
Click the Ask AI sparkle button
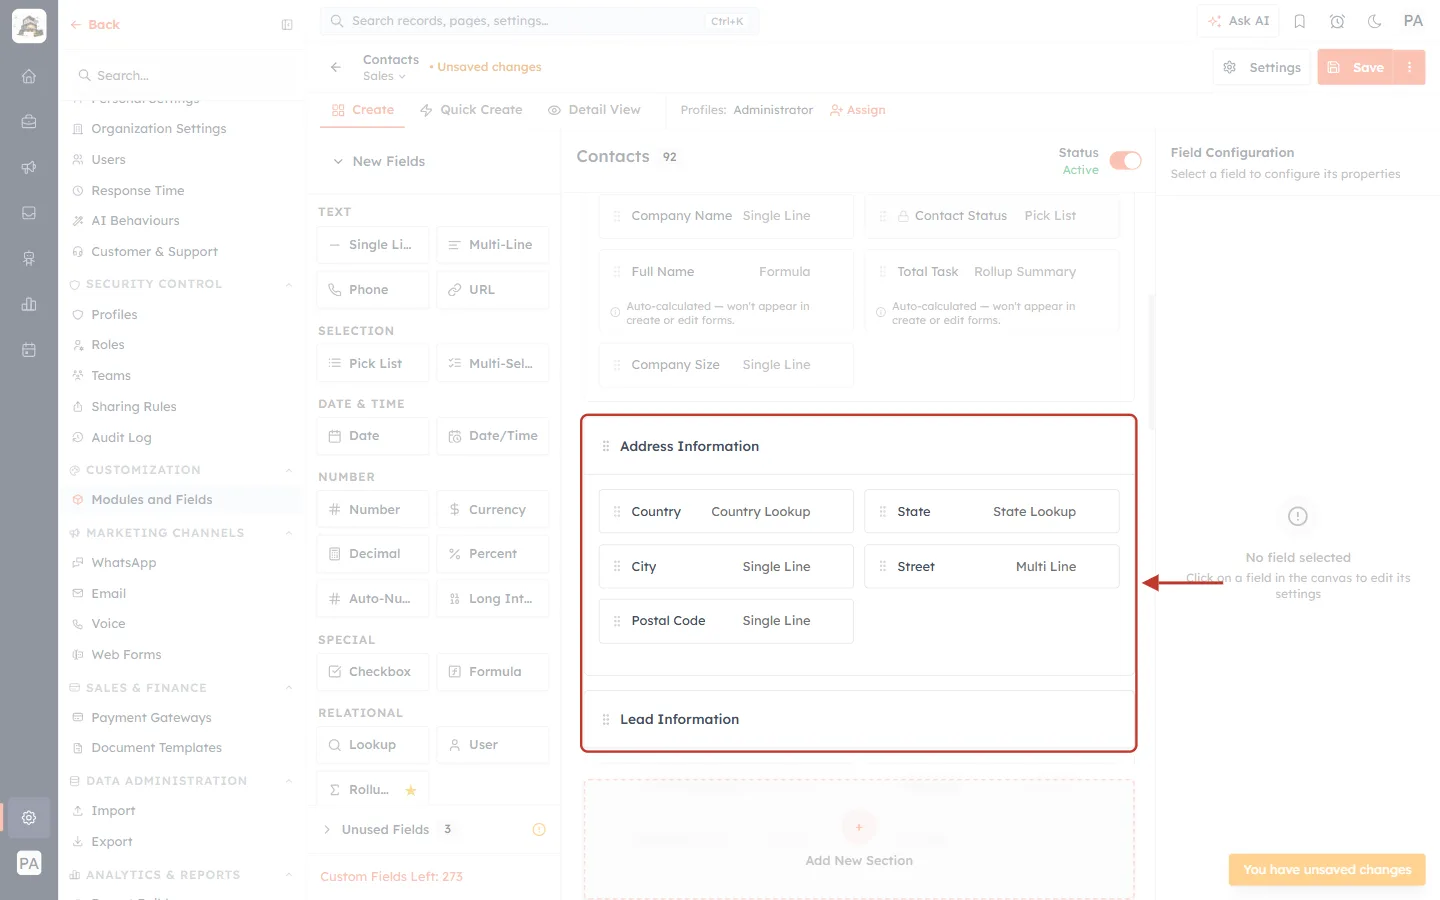point(1238,21)
